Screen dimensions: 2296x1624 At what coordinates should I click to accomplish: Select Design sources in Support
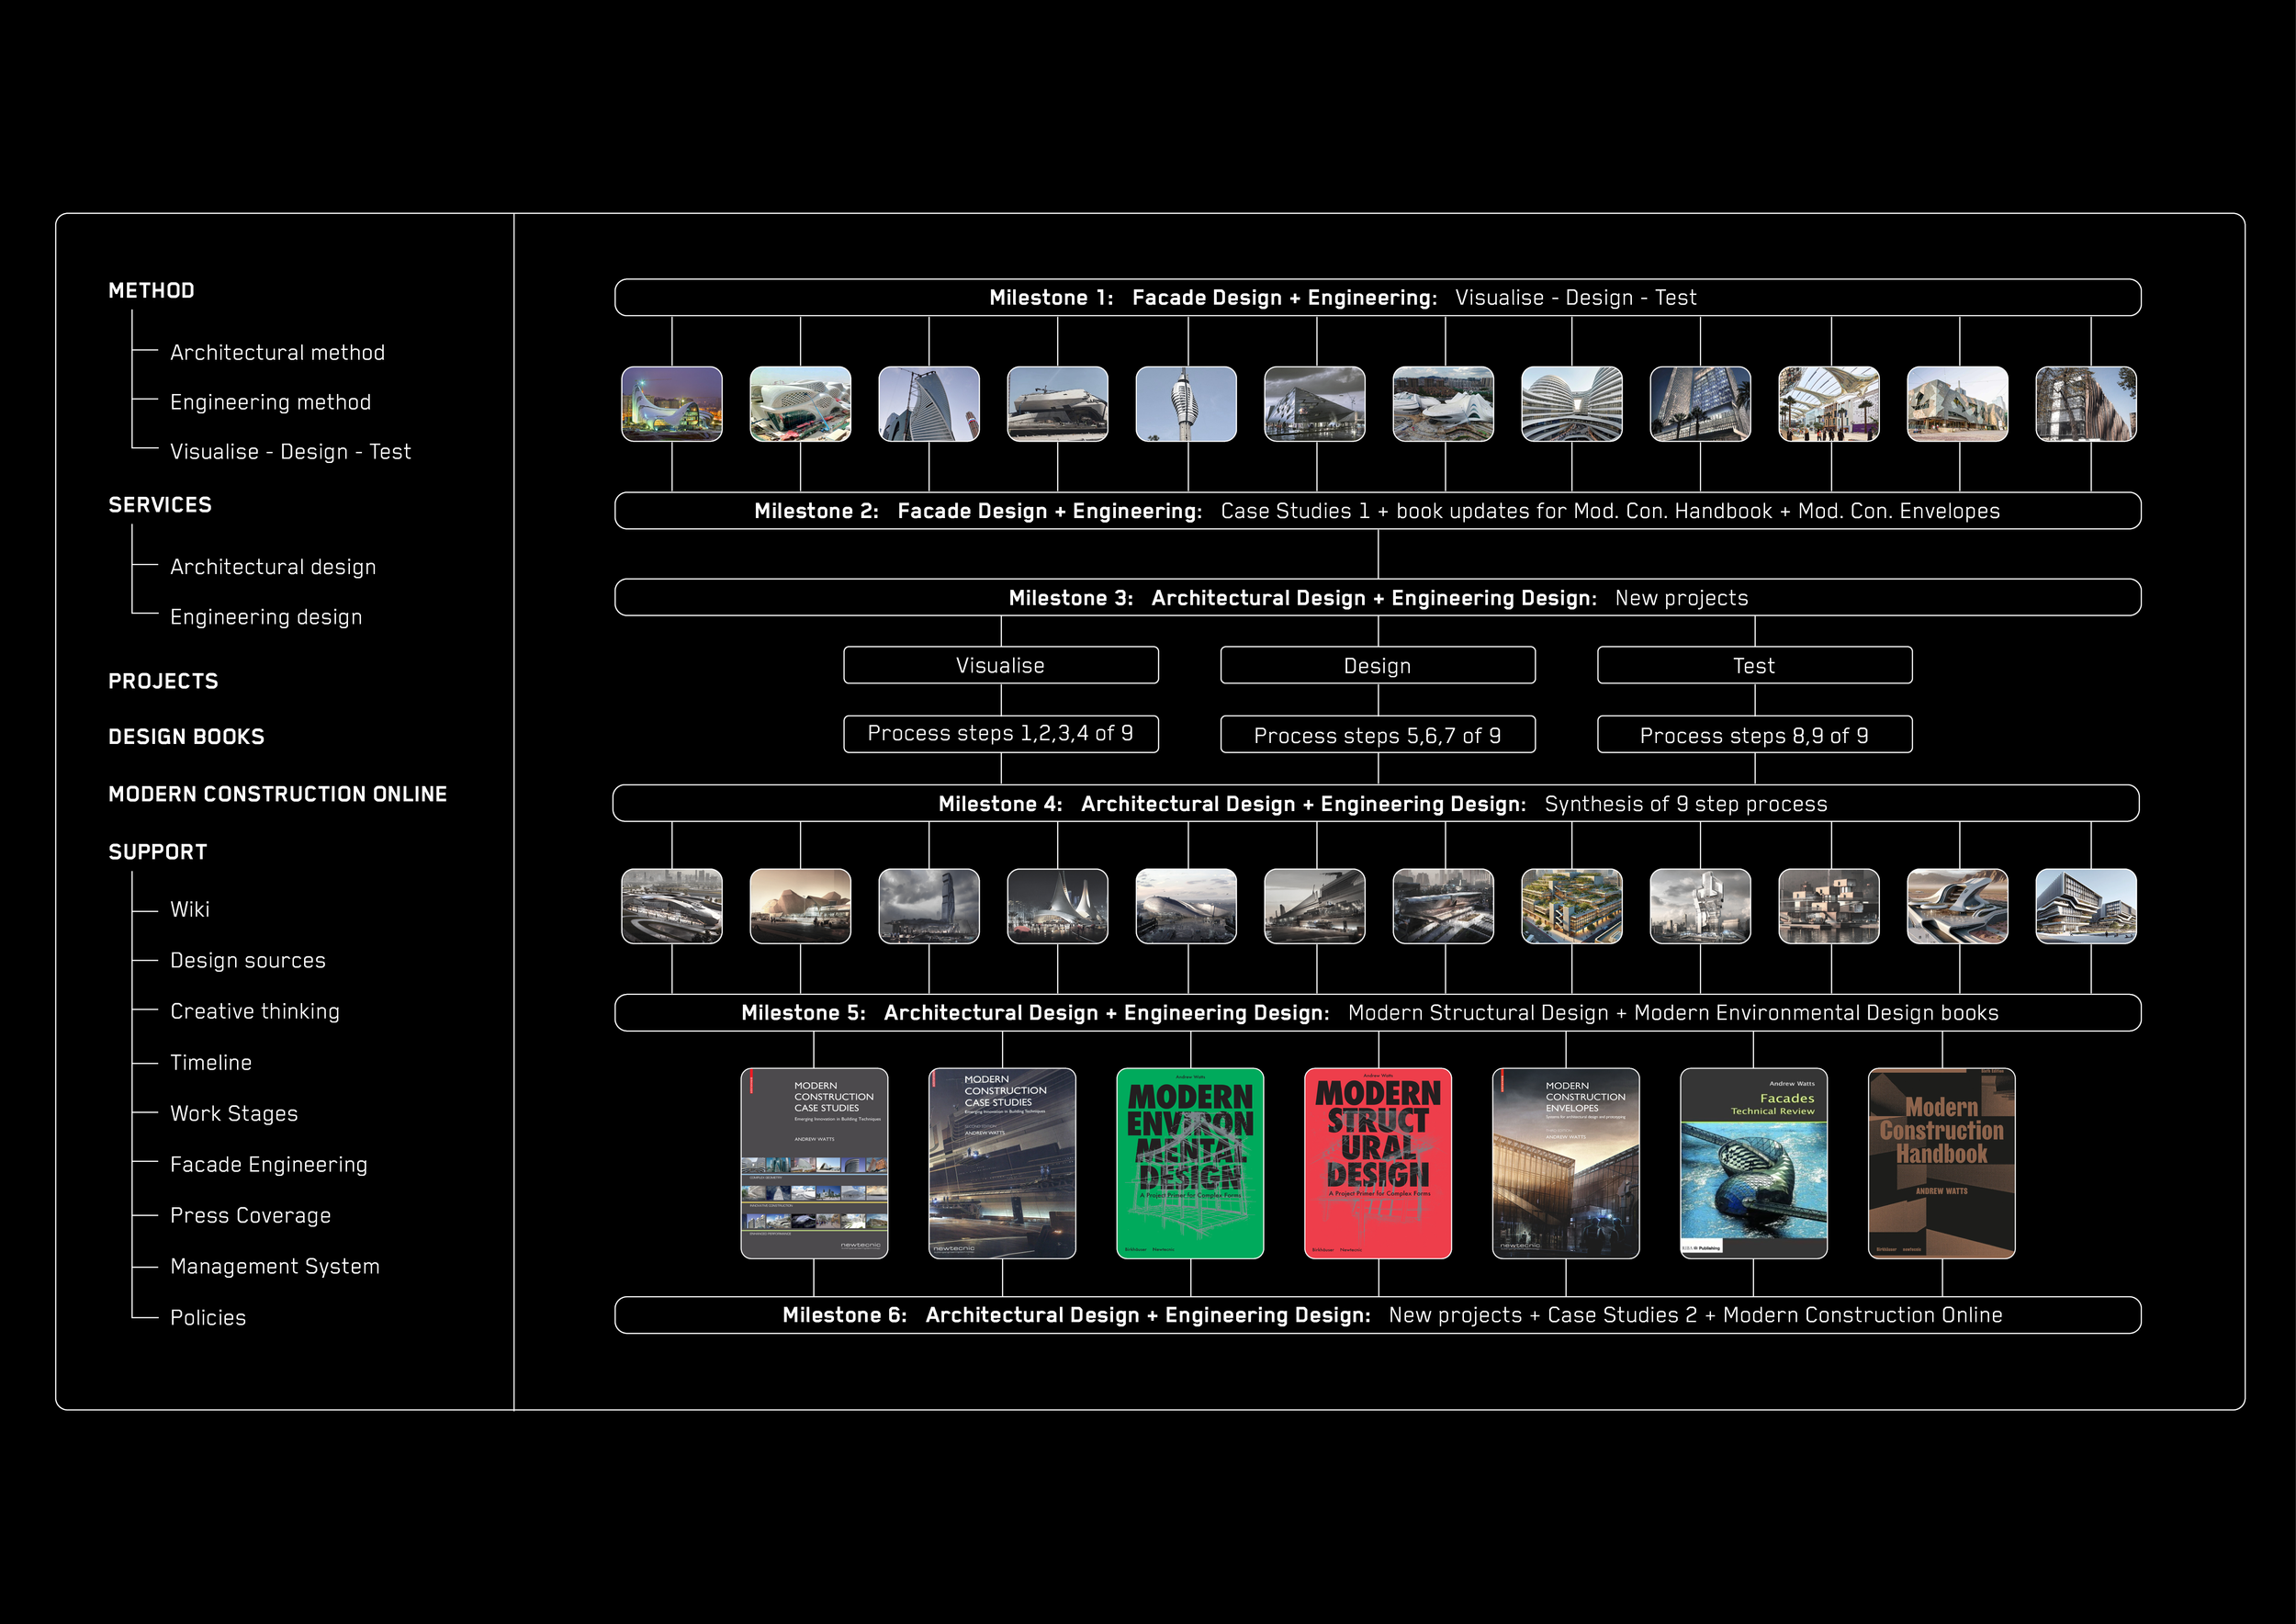tap(248, 960)
